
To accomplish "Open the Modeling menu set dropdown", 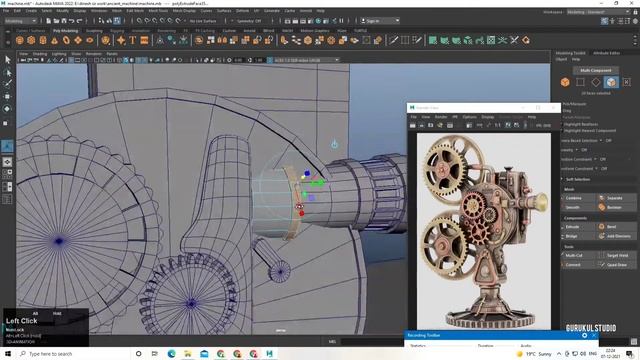I will [20, 21].
